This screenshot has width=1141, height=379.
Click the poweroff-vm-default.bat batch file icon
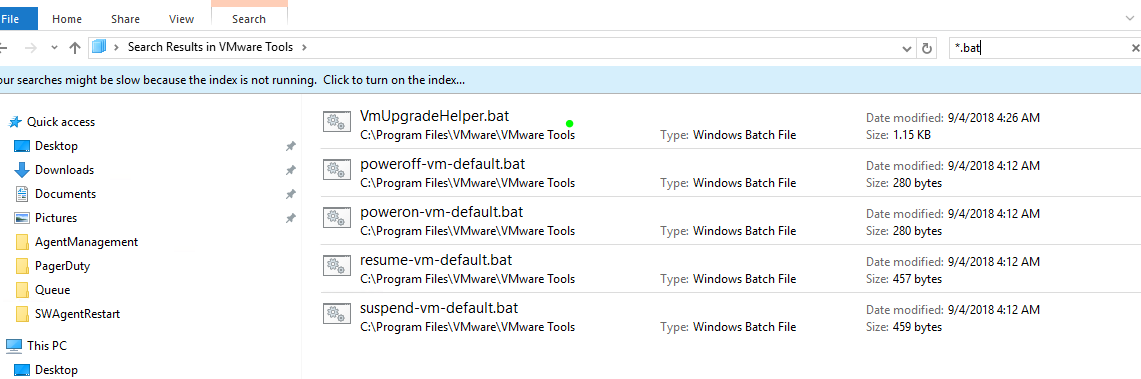337,170
